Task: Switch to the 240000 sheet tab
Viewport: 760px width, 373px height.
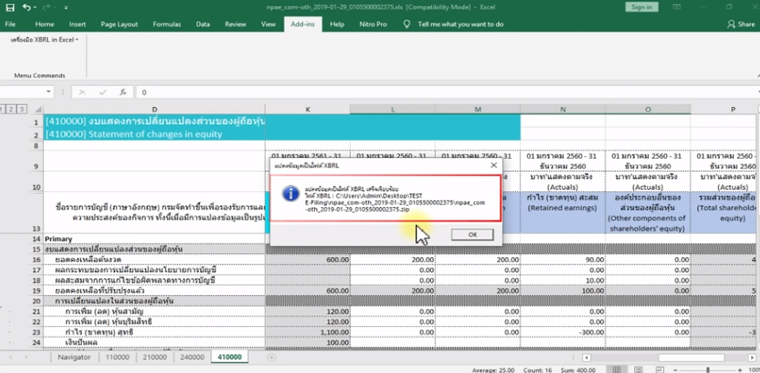Action: point(192,357)
